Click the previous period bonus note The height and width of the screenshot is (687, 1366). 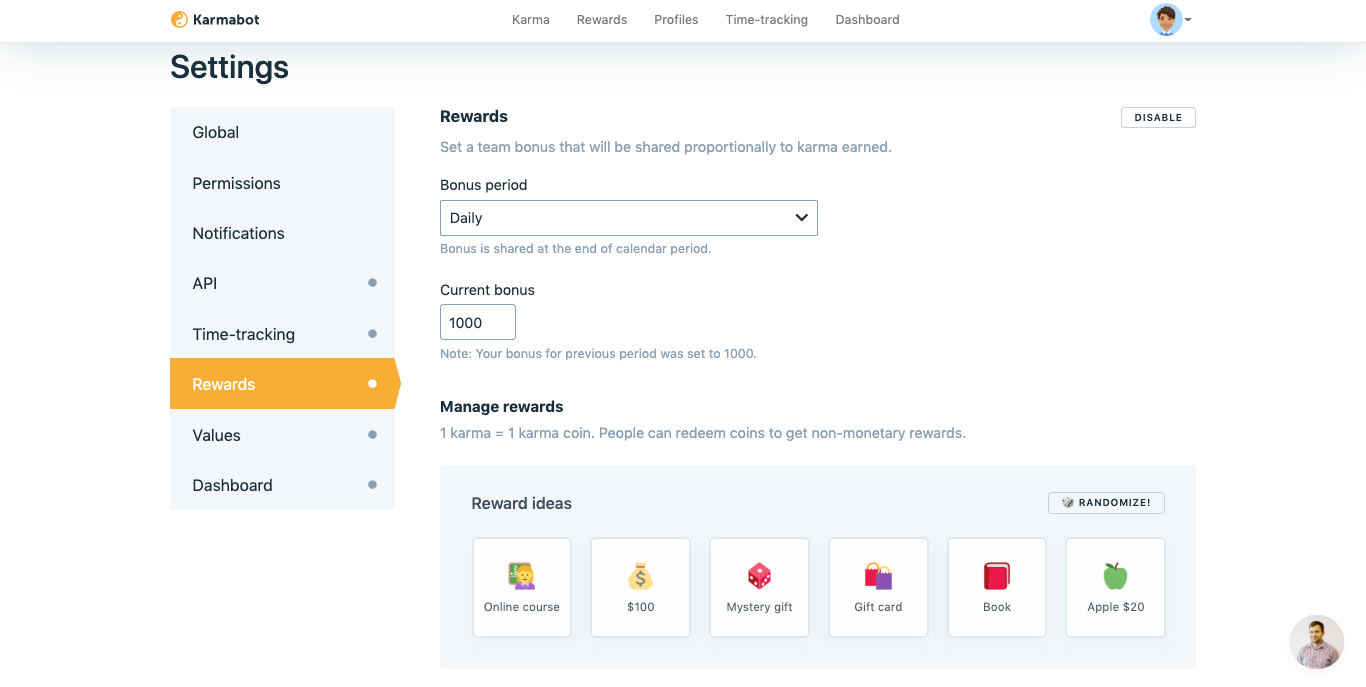coord(598,354)
